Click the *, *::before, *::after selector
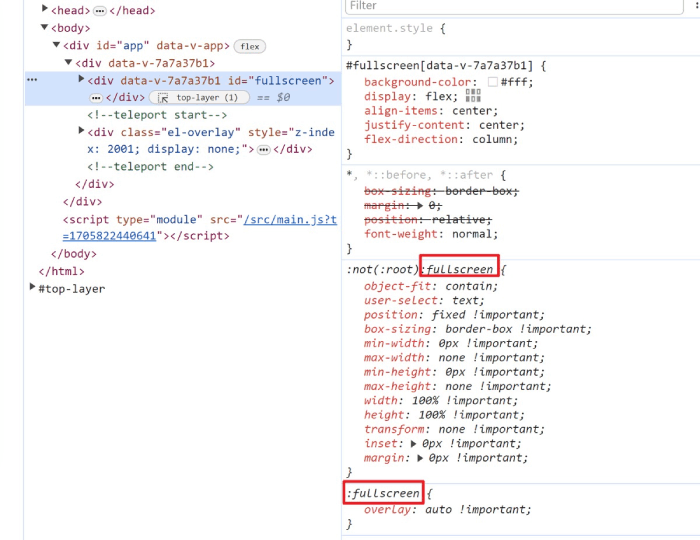Screen dimensions: 700x540 (x=420, y=175)
